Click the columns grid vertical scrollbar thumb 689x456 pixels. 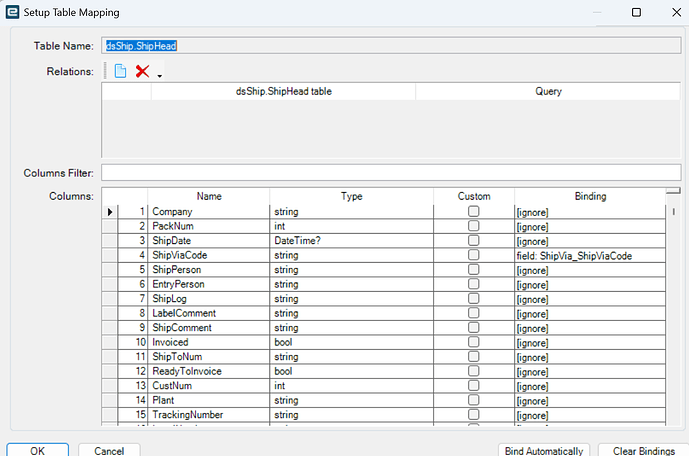coord(673,212)
